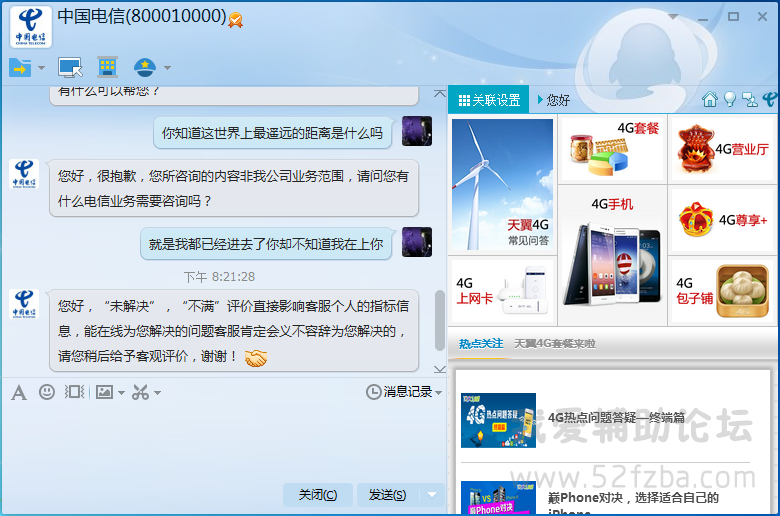Expand the send file dropdown arrow
This screenshot has height=516, width=780.
click(x=41, y=68)
